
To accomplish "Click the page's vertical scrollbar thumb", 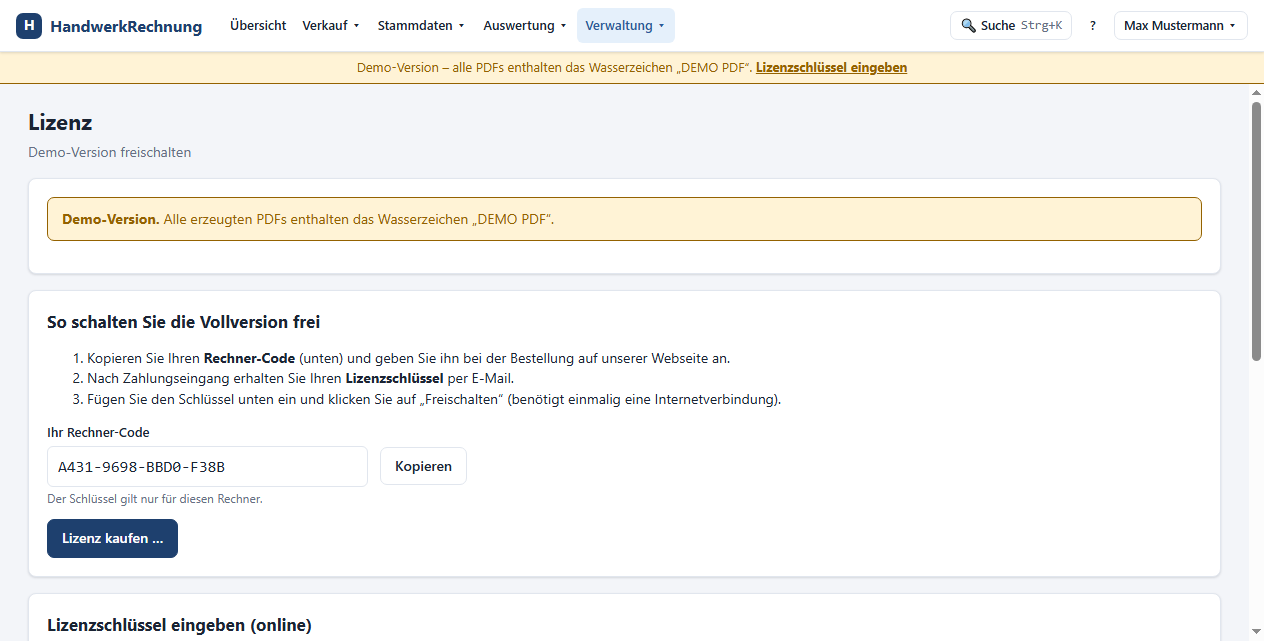I will pyautogui.click(x=1257, y=230).
